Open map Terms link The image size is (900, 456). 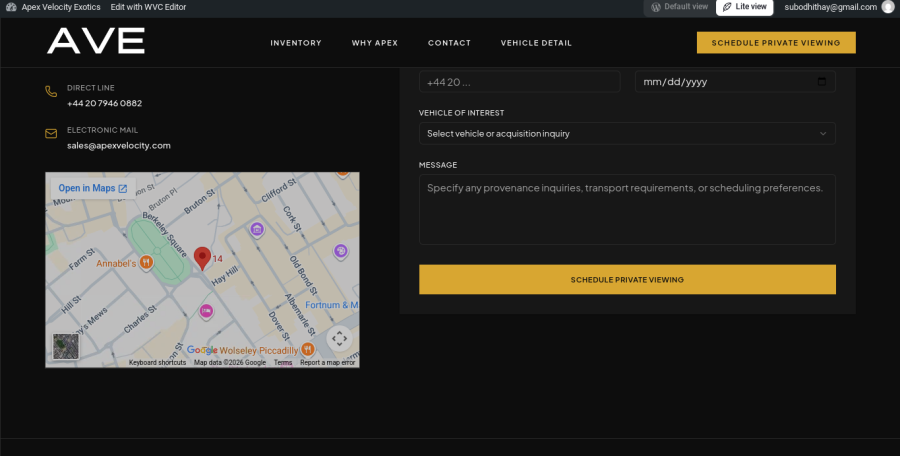pyautogui.click(x=283, y=363)
